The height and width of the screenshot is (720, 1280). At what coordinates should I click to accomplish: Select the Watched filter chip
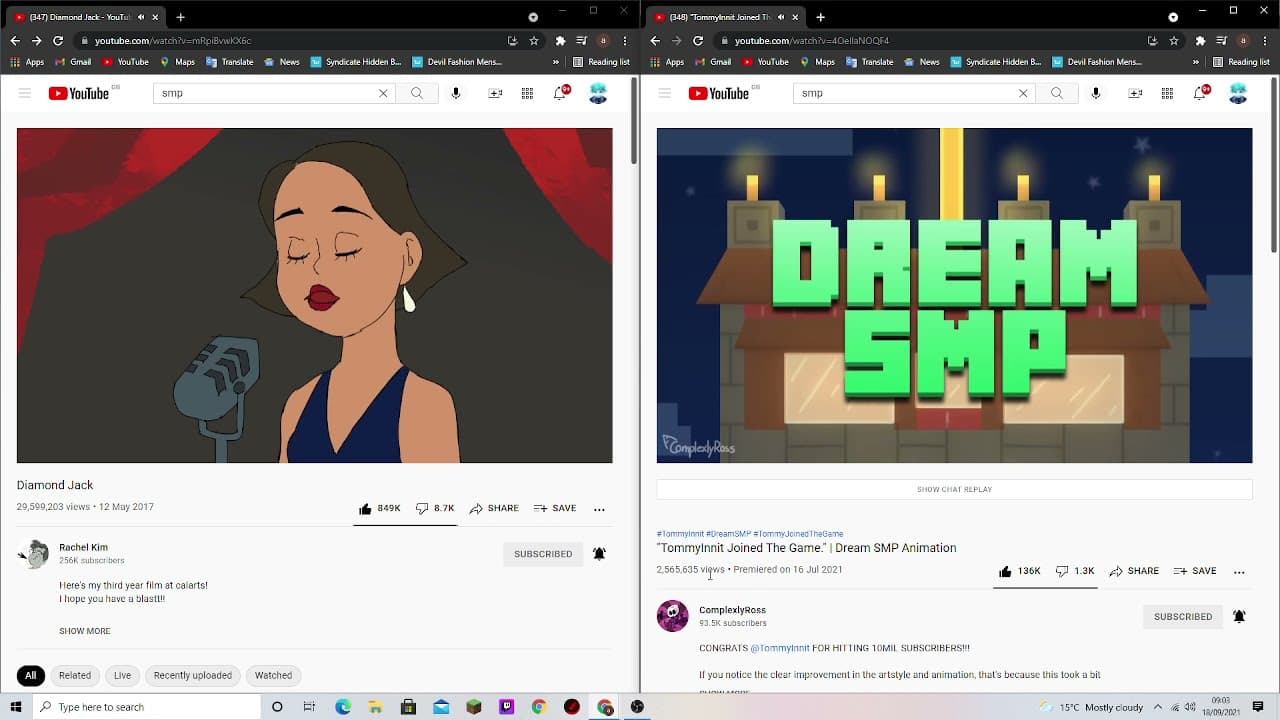(273, 675)
